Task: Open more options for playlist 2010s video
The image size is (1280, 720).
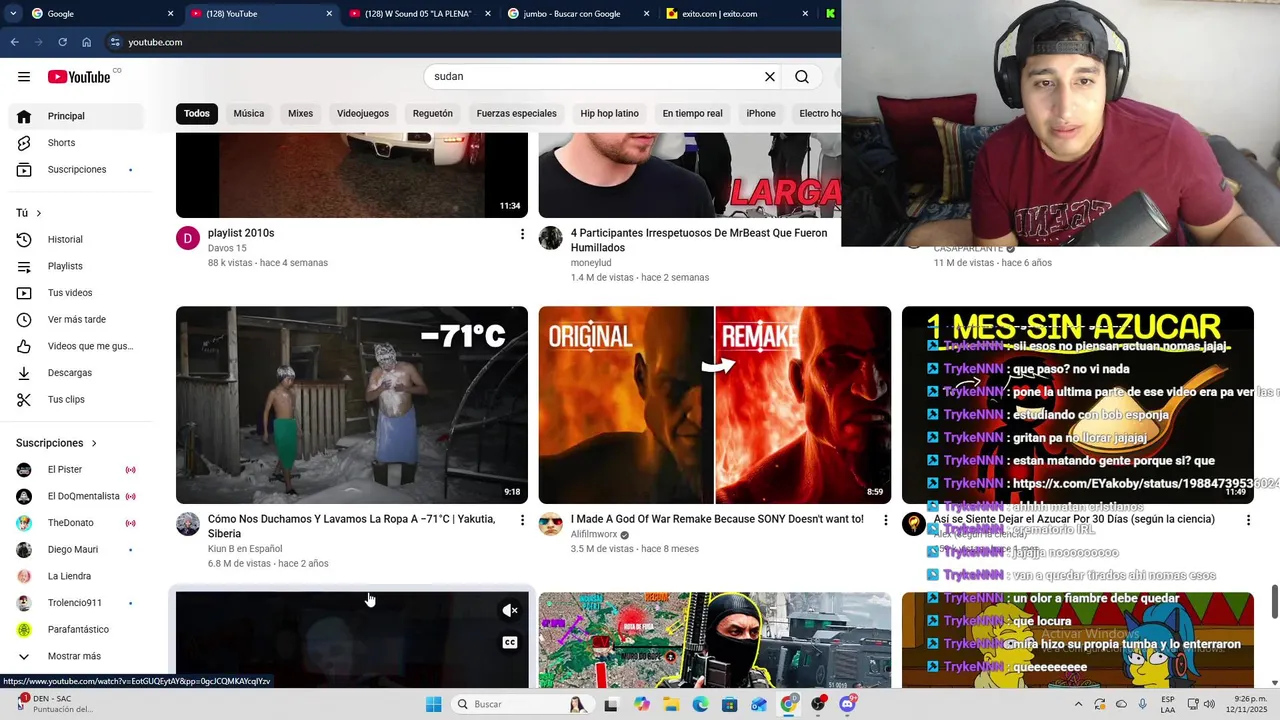Action: click(x=522, y=234)
